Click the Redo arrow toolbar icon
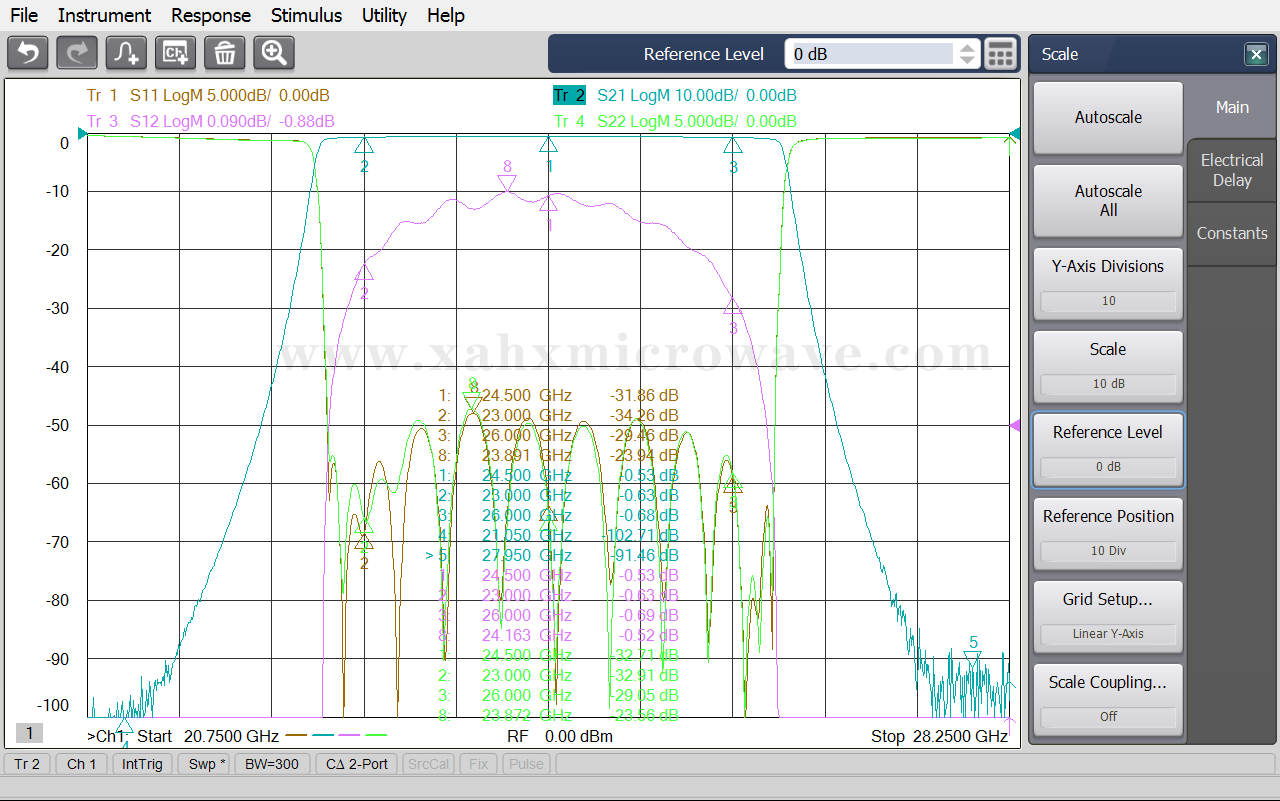 pyautogui.click(x=77, y=53)
